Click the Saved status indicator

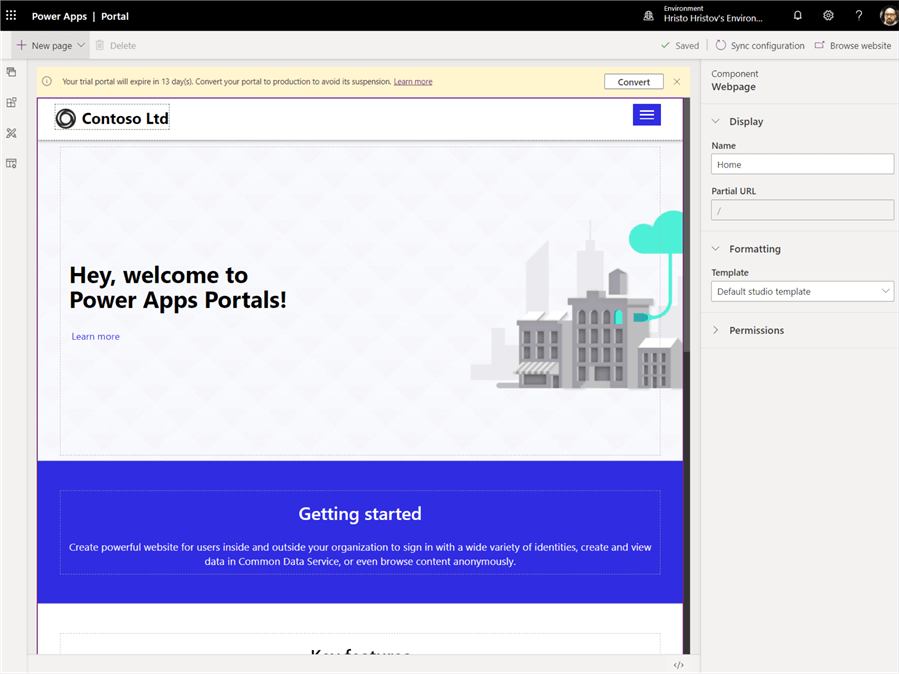680,45
